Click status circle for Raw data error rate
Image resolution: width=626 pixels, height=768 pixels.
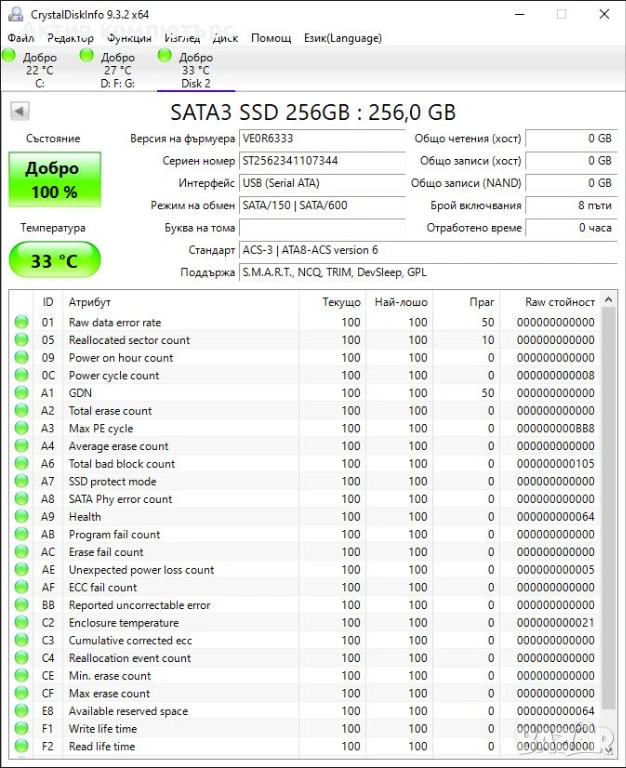coord(21,323)
